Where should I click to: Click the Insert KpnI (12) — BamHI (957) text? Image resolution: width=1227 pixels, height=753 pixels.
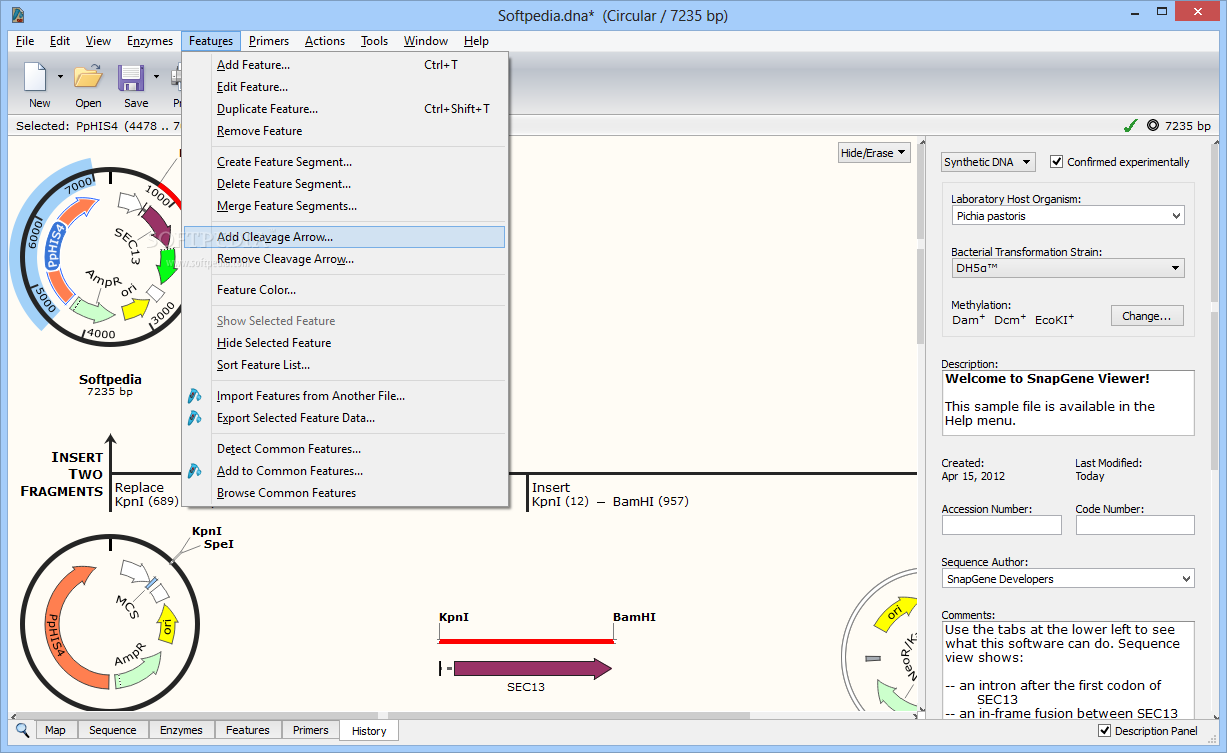pos(610,494)
